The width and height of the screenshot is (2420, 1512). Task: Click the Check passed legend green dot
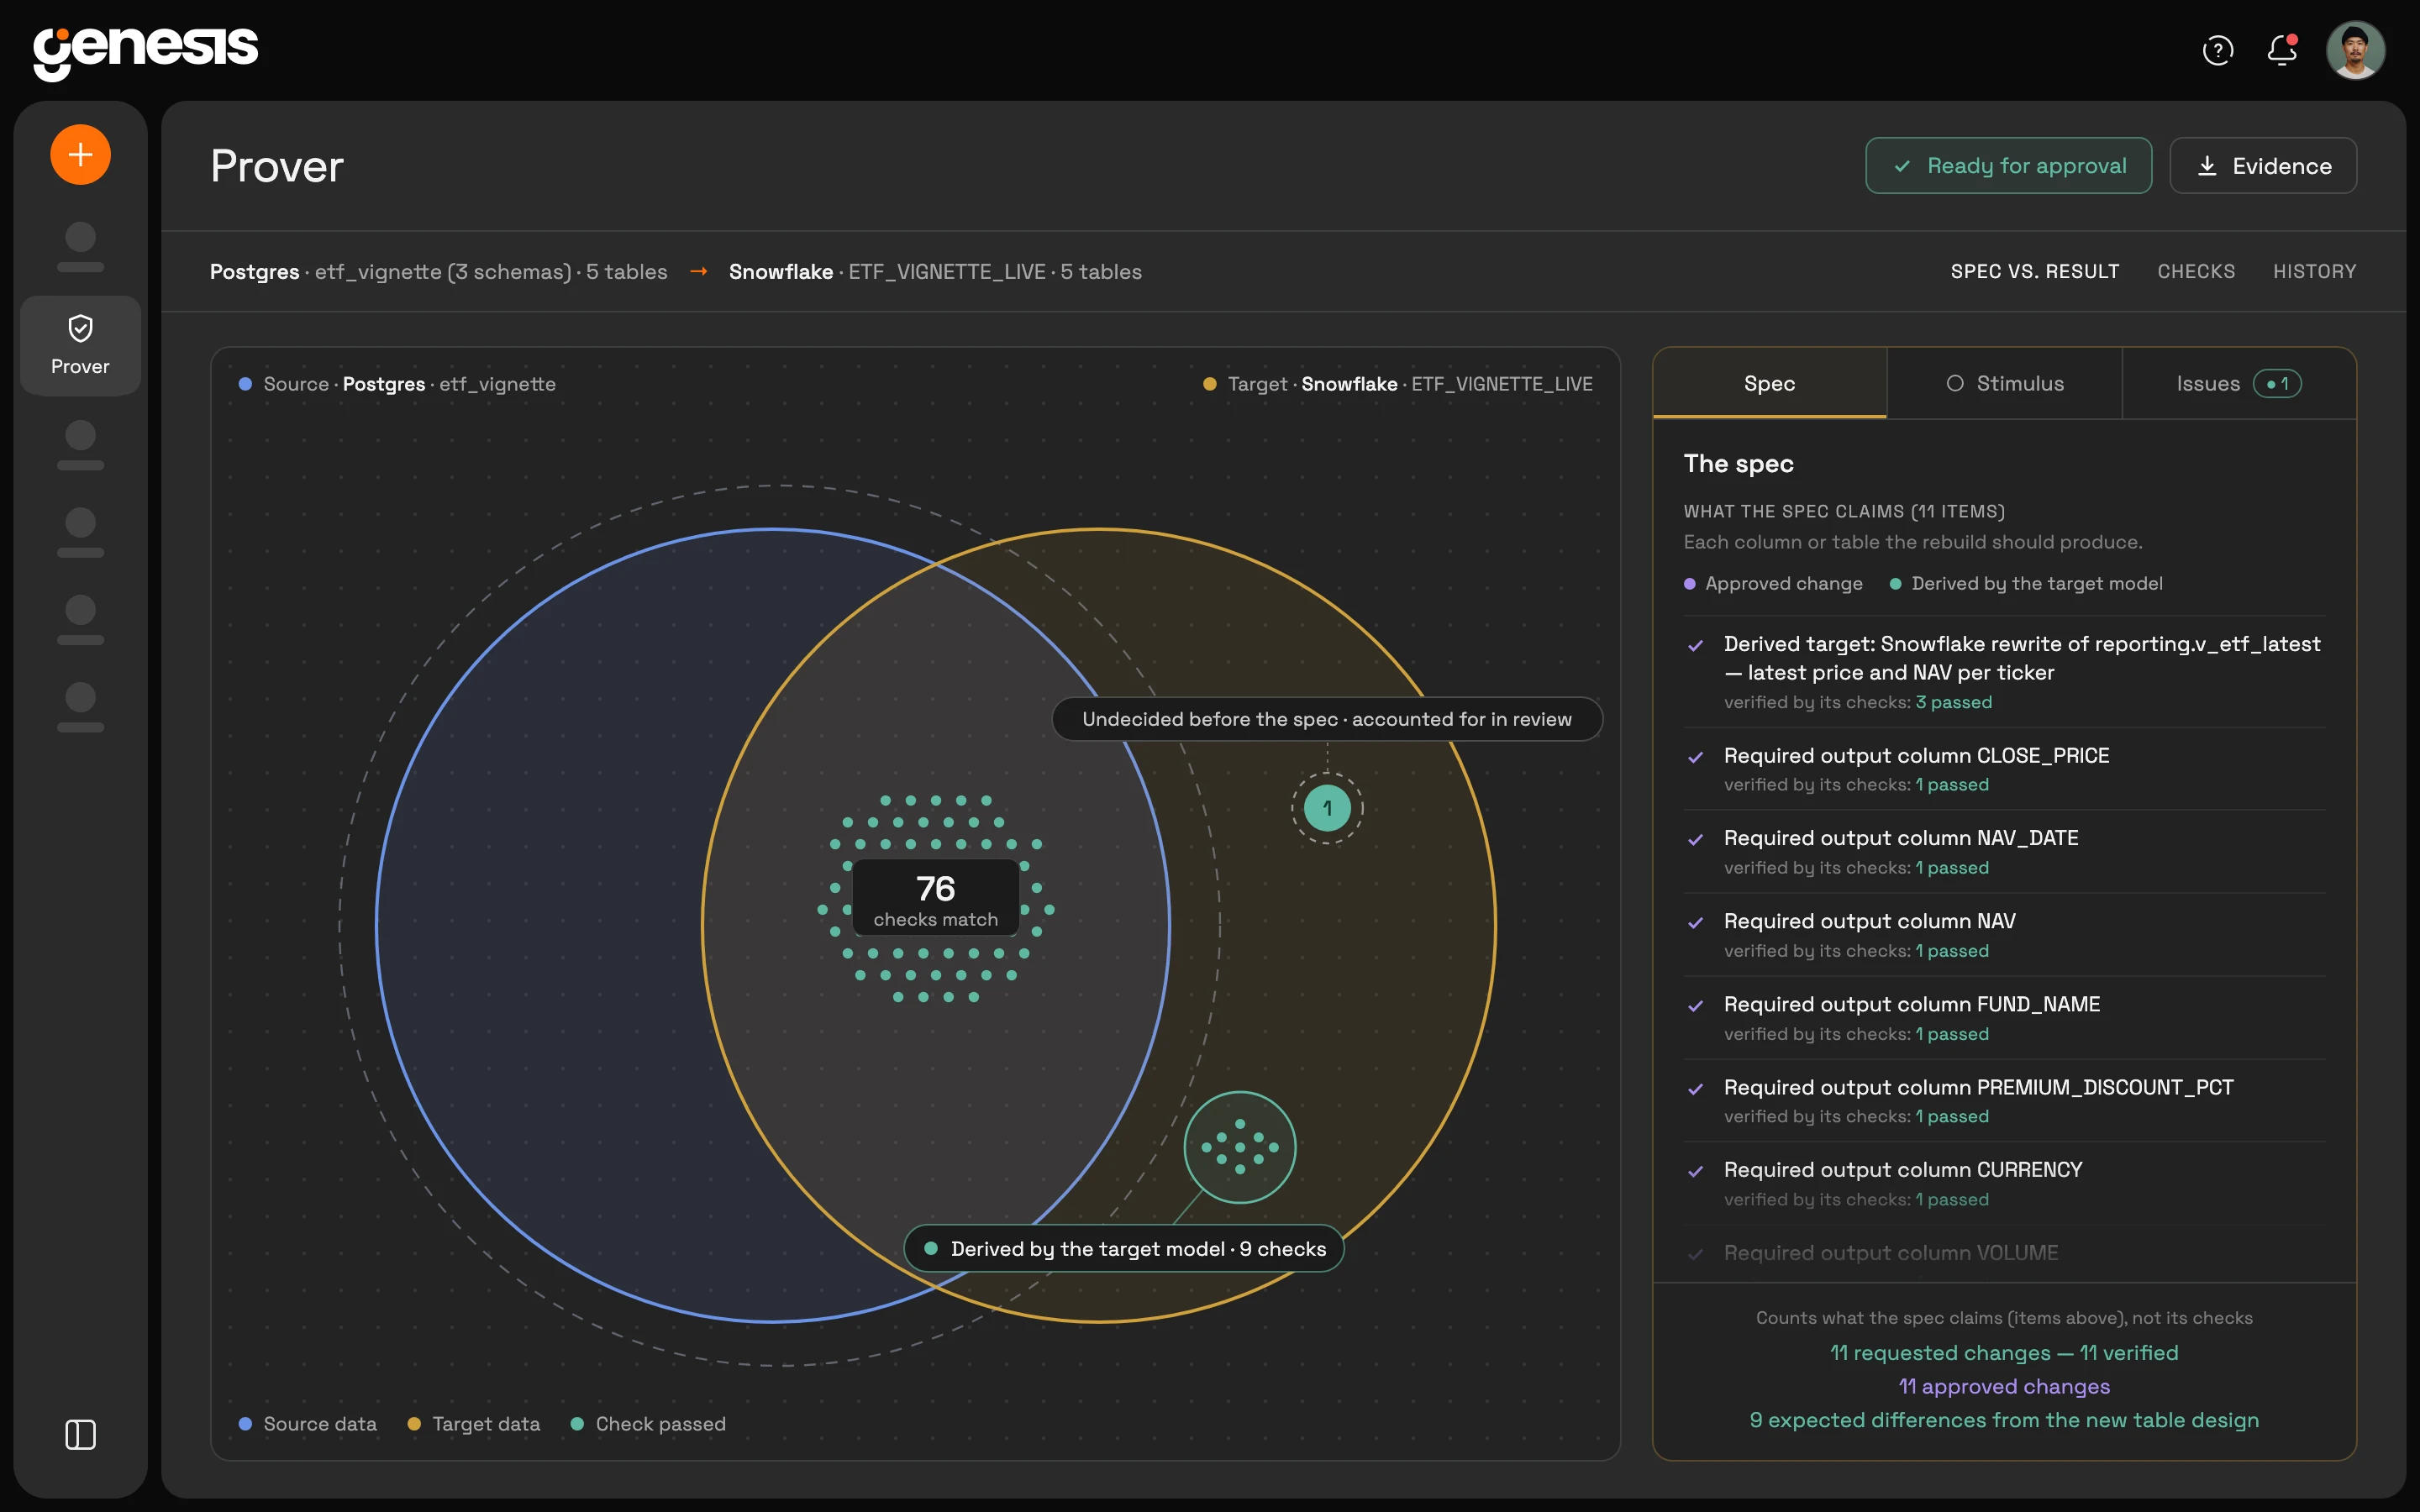(577, 1424)
